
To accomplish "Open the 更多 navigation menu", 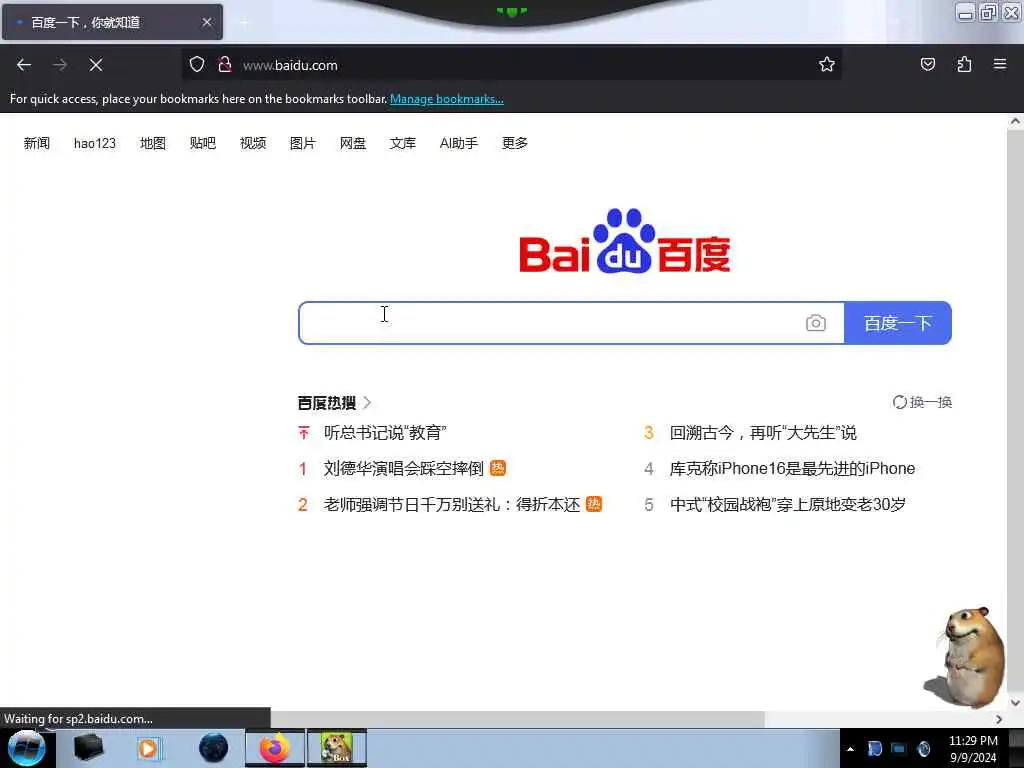I will point(515,143).
